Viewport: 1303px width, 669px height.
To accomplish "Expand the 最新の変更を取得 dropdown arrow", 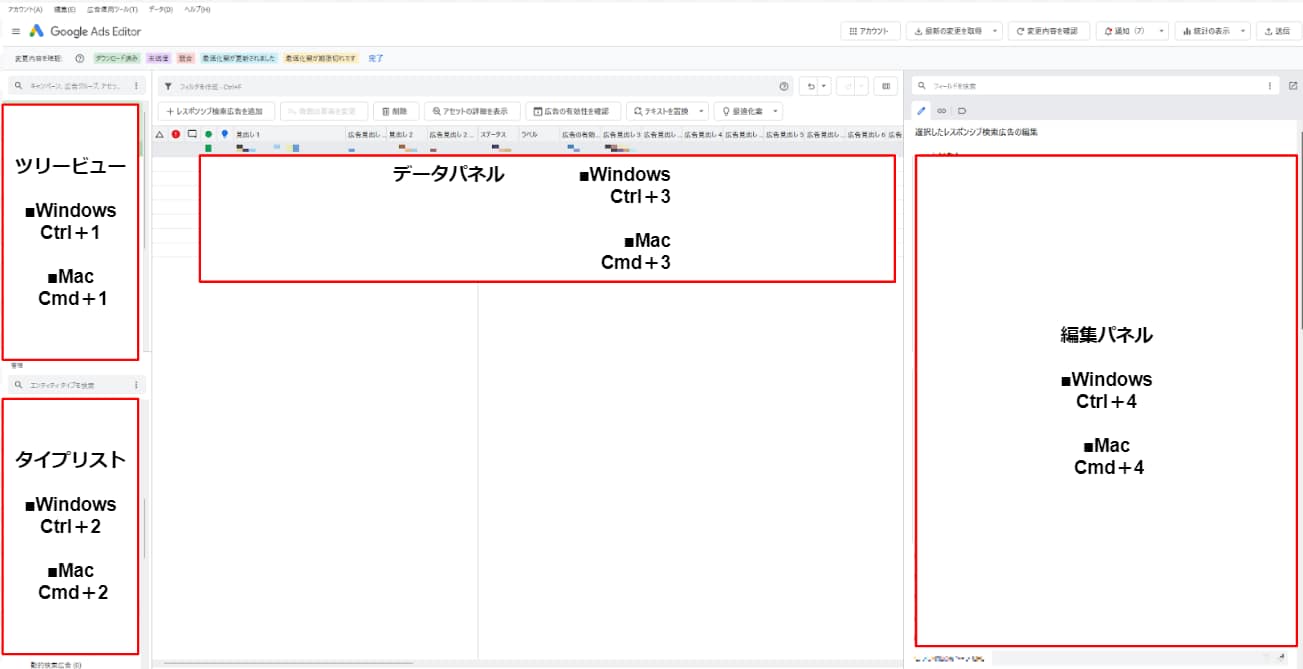I will [x=996, y=31].
